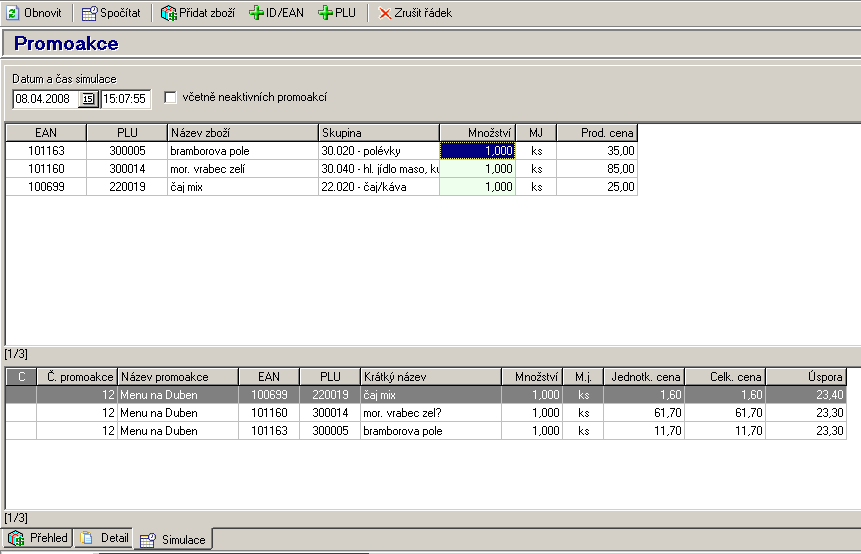The image size is (861, 554).
Task: Click the Název zboží column header
Action: [243, 133]
